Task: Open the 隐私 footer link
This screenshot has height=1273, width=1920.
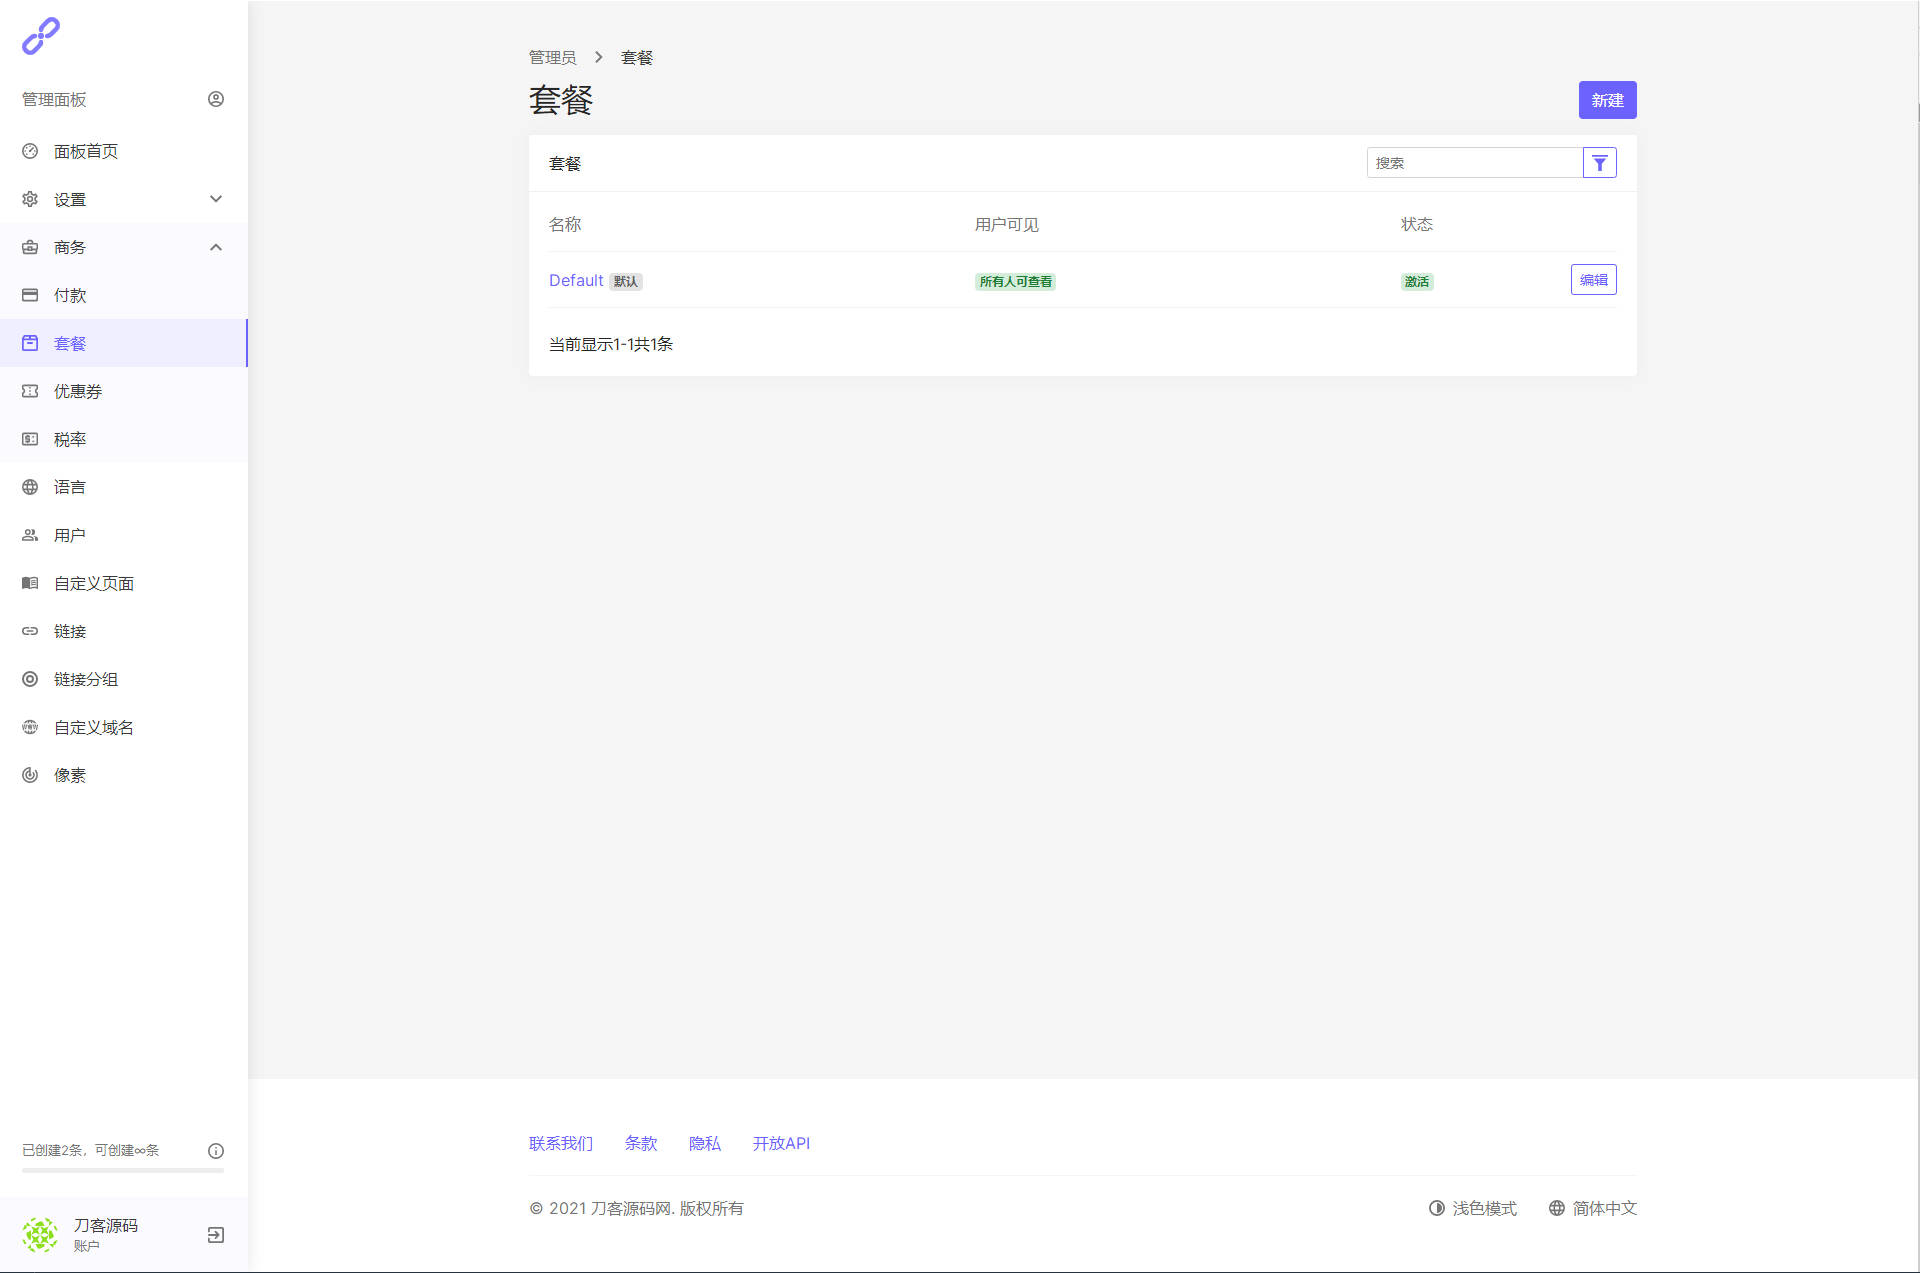Action: click(705, 1143)
